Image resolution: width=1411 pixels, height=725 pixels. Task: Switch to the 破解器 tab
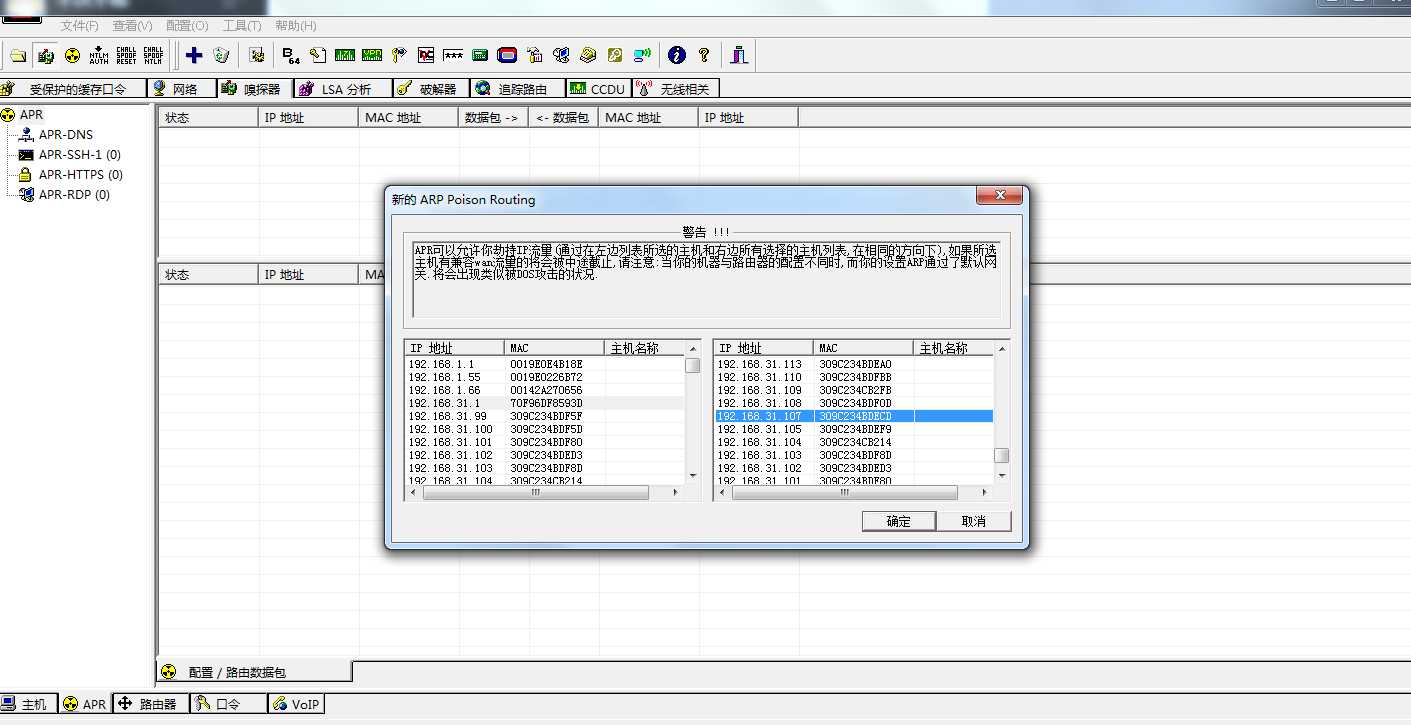point(431,89)
